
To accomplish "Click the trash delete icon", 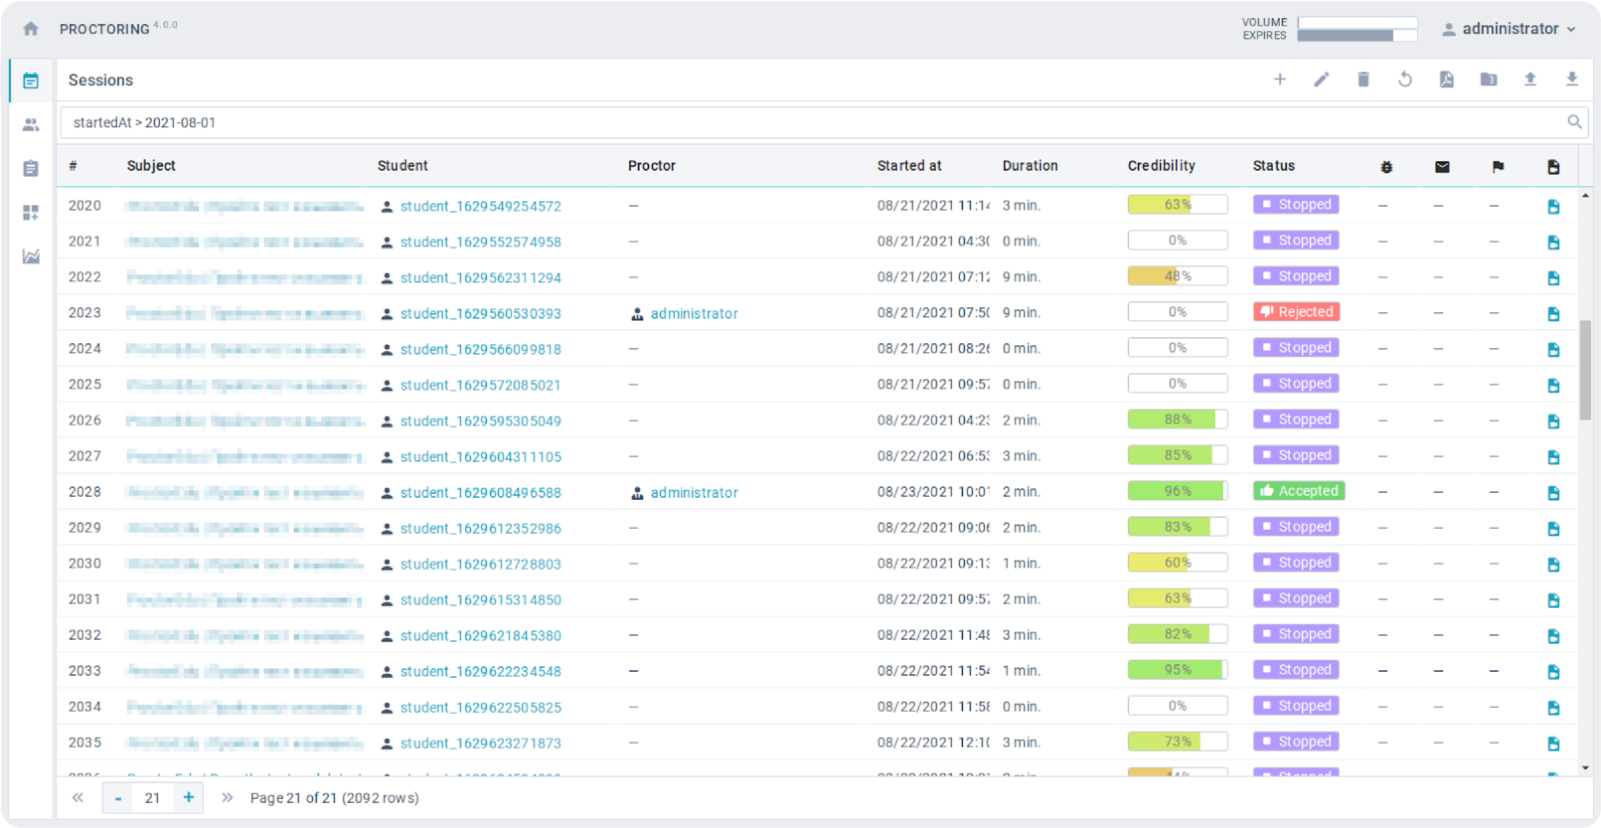I will 1363,80.
